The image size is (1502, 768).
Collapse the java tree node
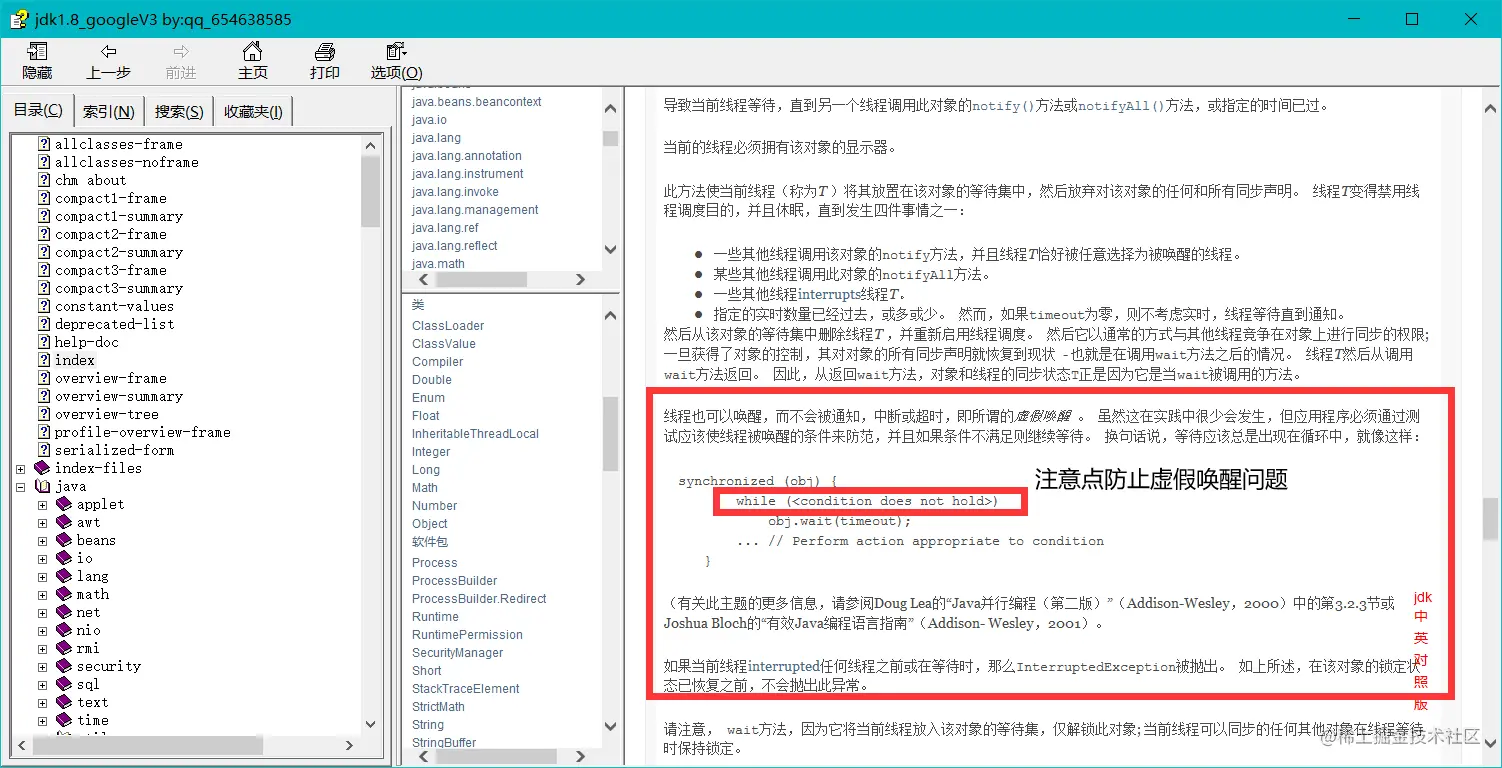pos(21,487)
